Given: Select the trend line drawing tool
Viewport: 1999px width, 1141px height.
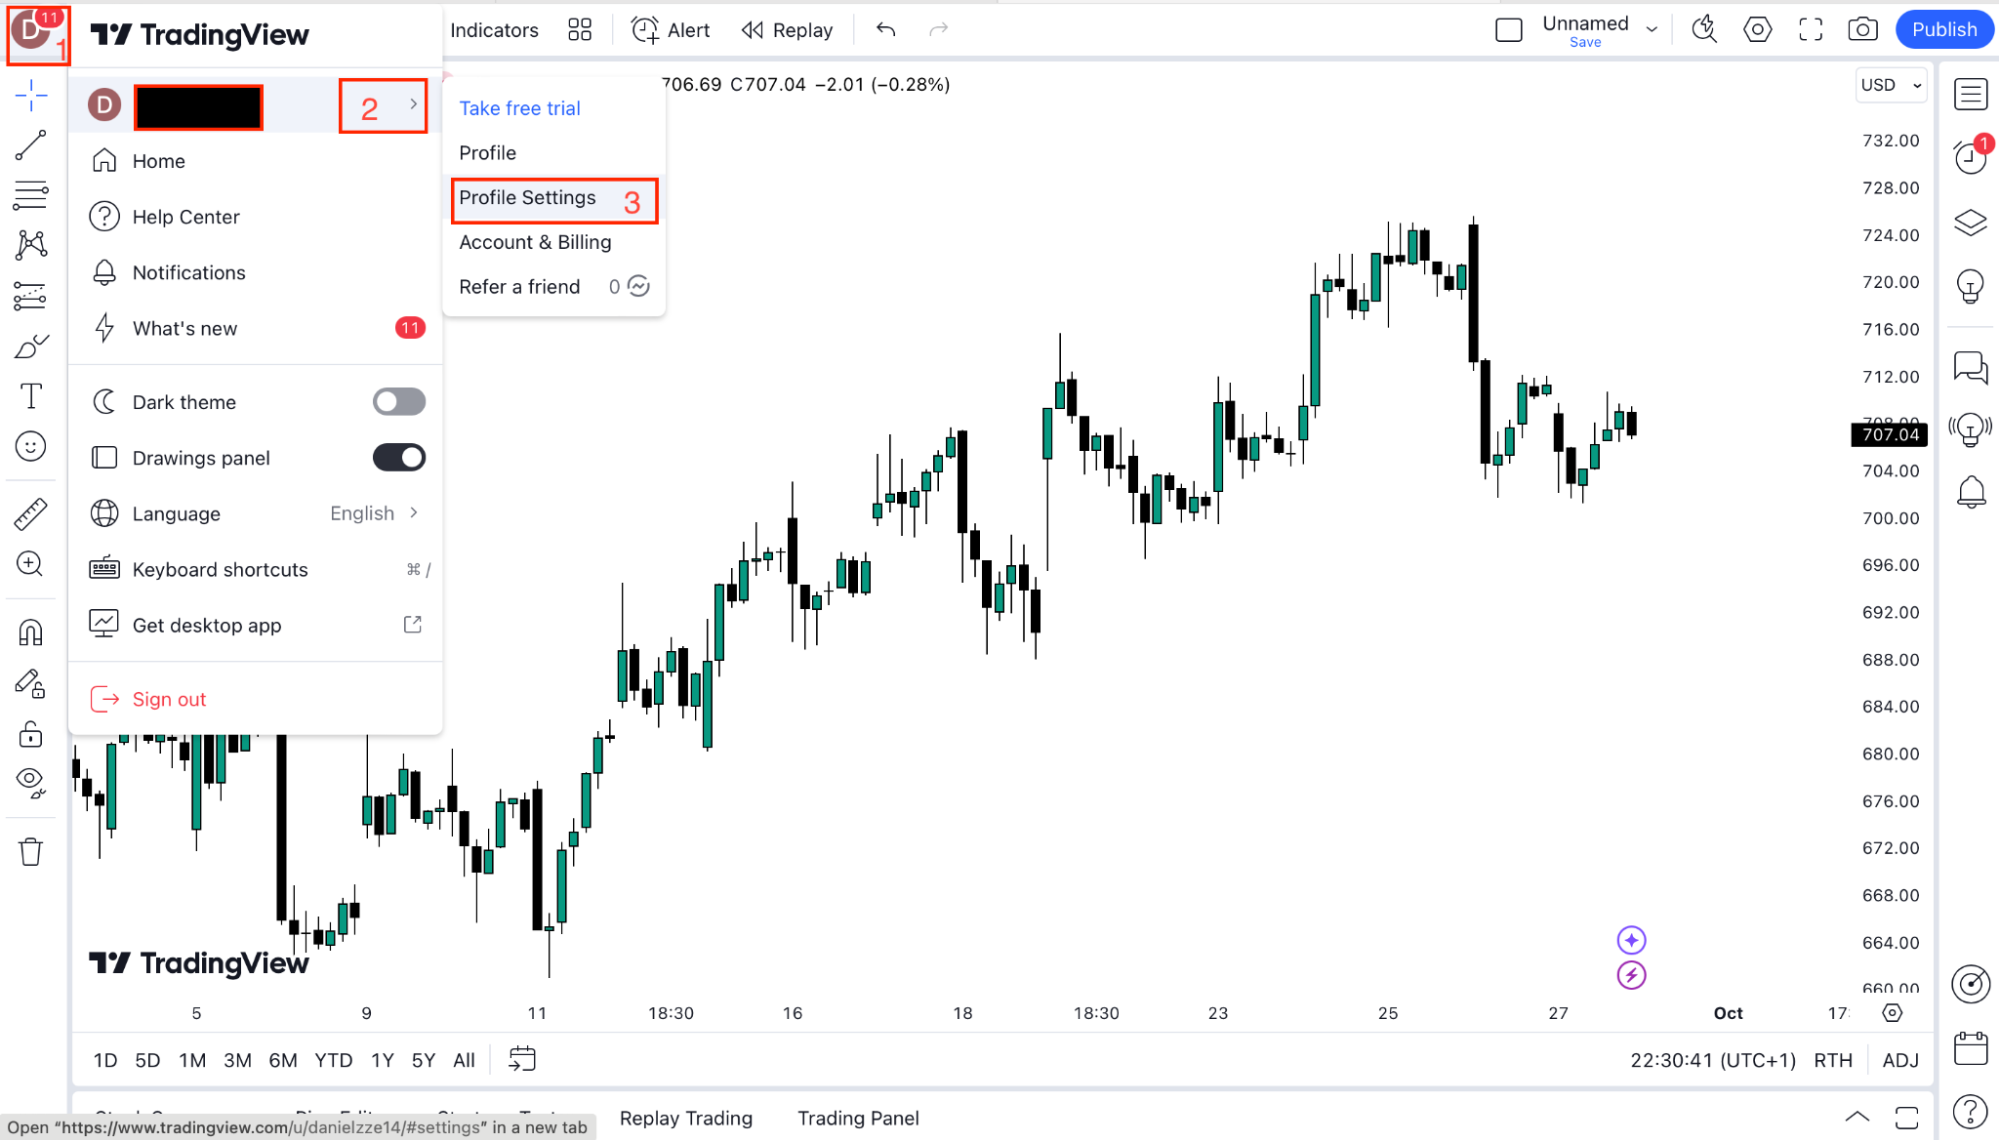Looking at the screenshot, I should [30, 145].
